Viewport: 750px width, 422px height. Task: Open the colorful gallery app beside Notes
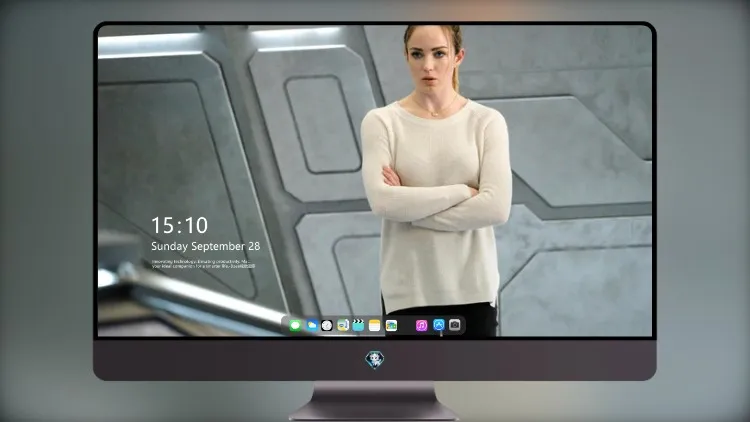tap(391, 325)
